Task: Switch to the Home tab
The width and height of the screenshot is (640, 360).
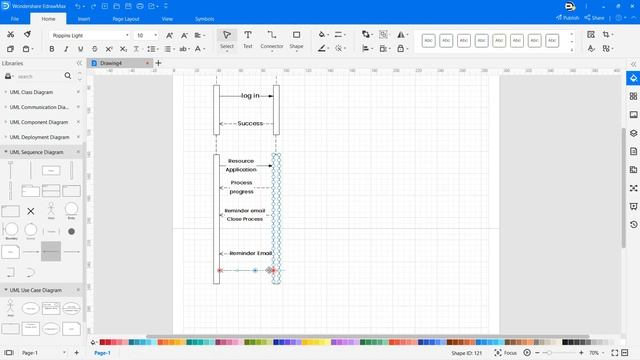Action: pyautogui.click(x=48, y=19)
